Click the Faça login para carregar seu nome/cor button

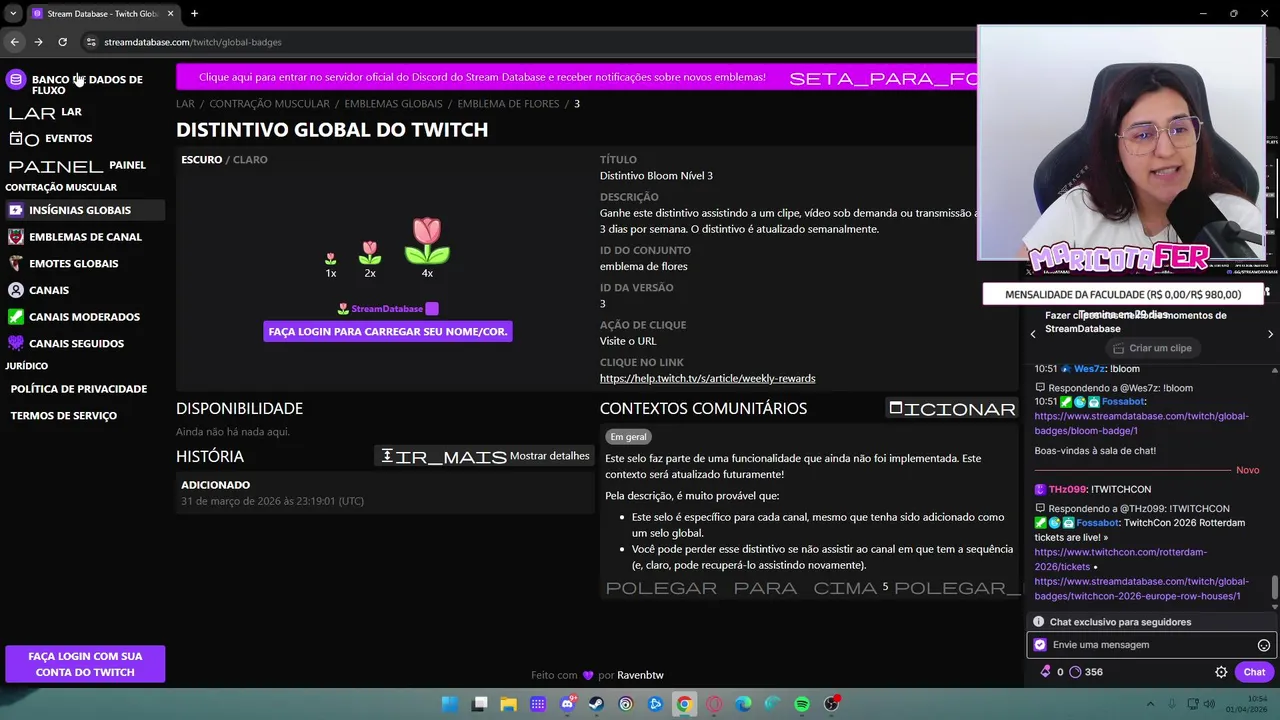[x=388, y=332]
